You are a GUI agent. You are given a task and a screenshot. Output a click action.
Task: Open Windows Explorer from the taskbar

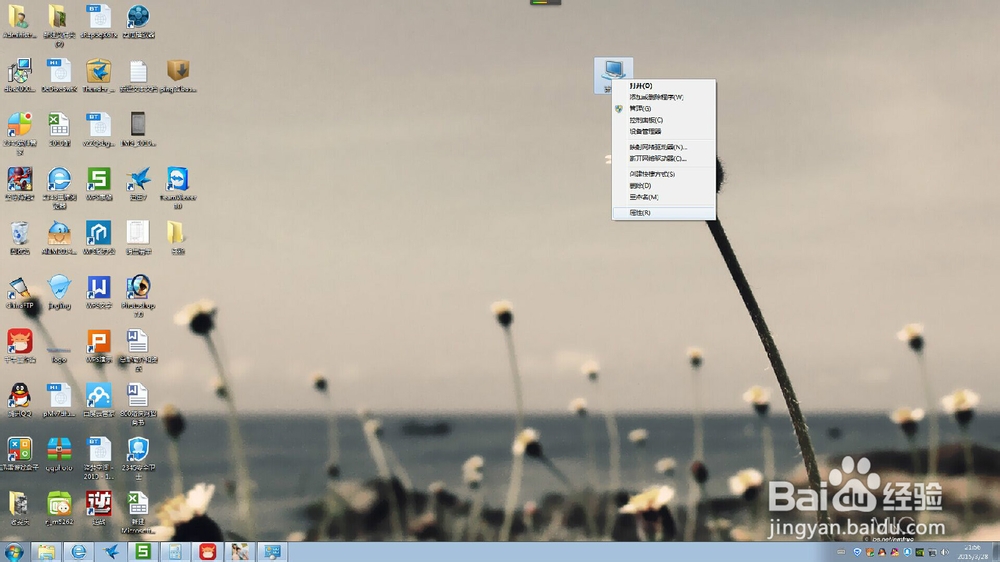pyautogui.click(x=46, y=552)
